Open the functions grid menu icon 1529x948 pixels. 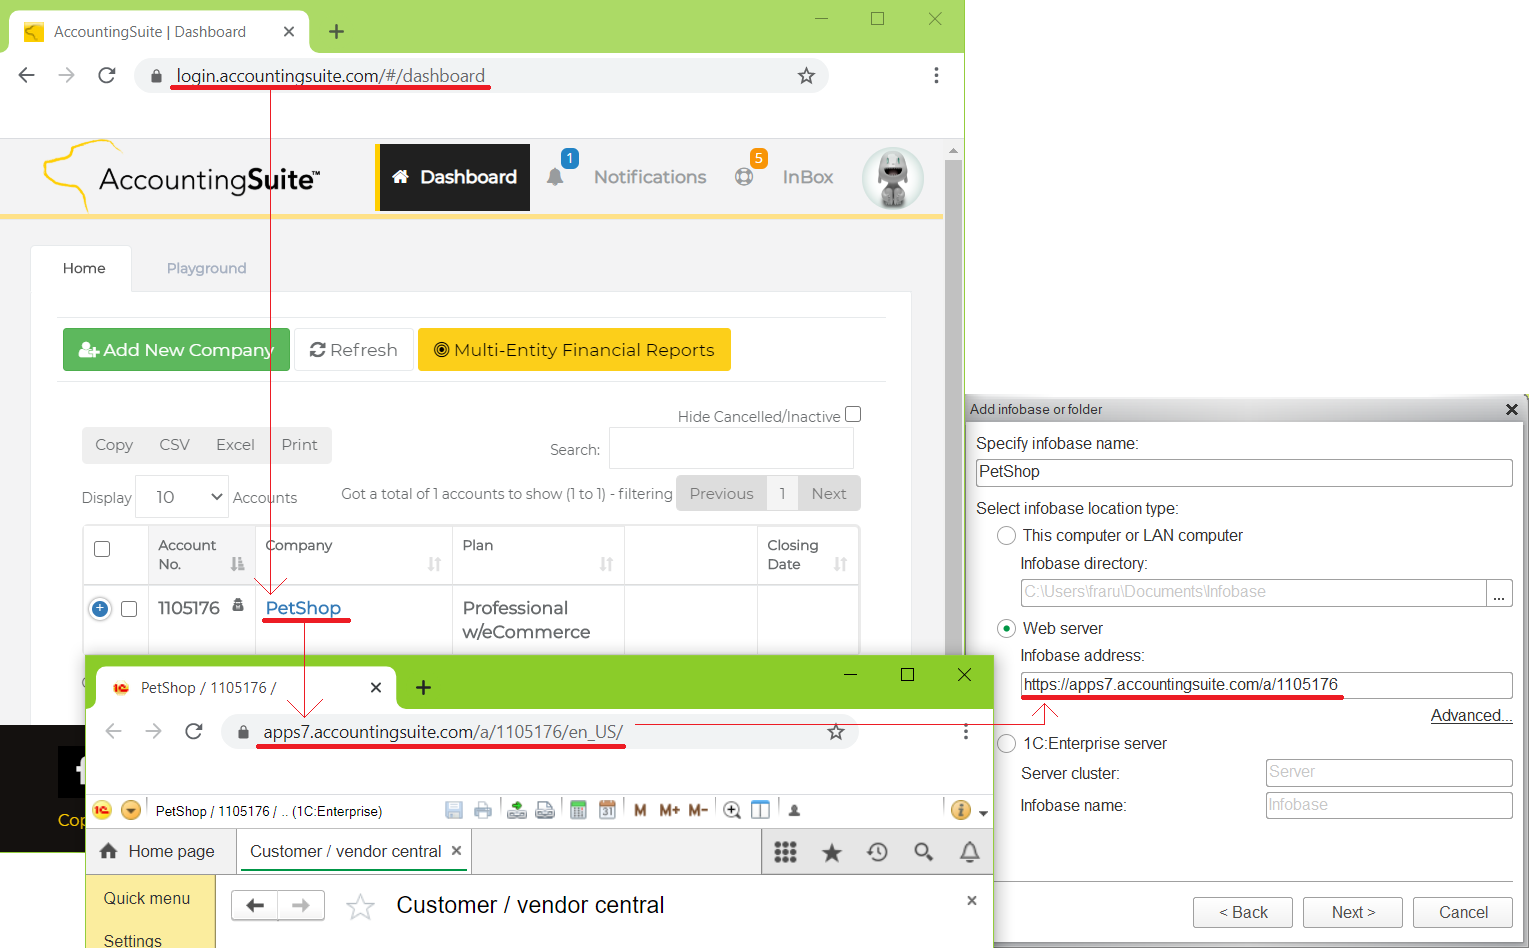point(786,852)
